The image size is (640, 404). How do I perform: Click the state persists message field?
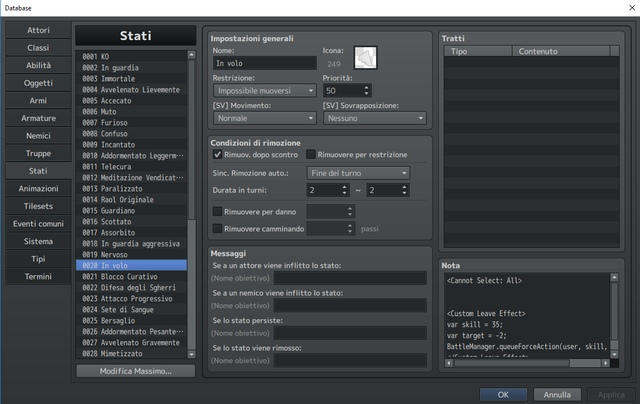[350, 333]
